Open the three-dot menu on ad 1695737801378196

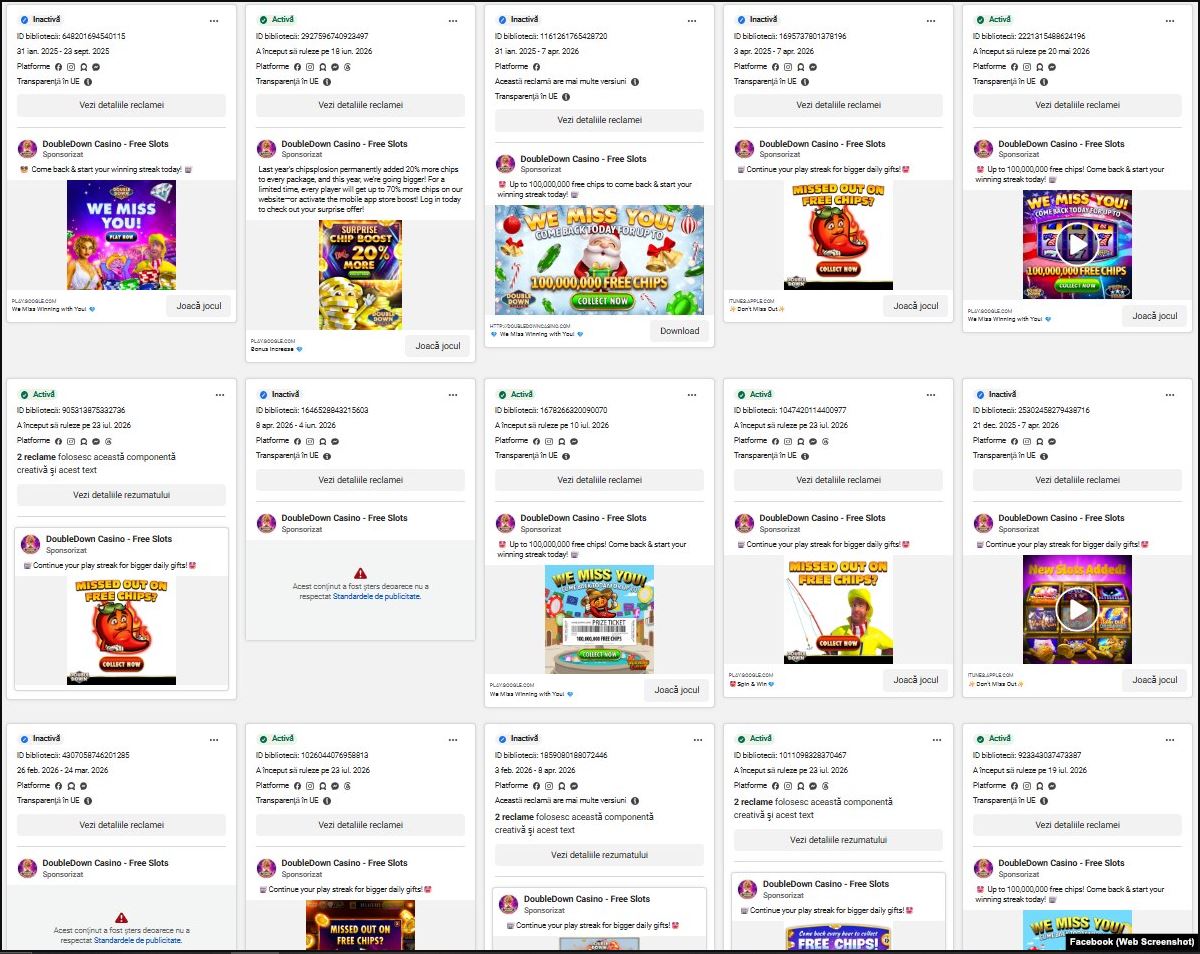[x=931, y=20]
